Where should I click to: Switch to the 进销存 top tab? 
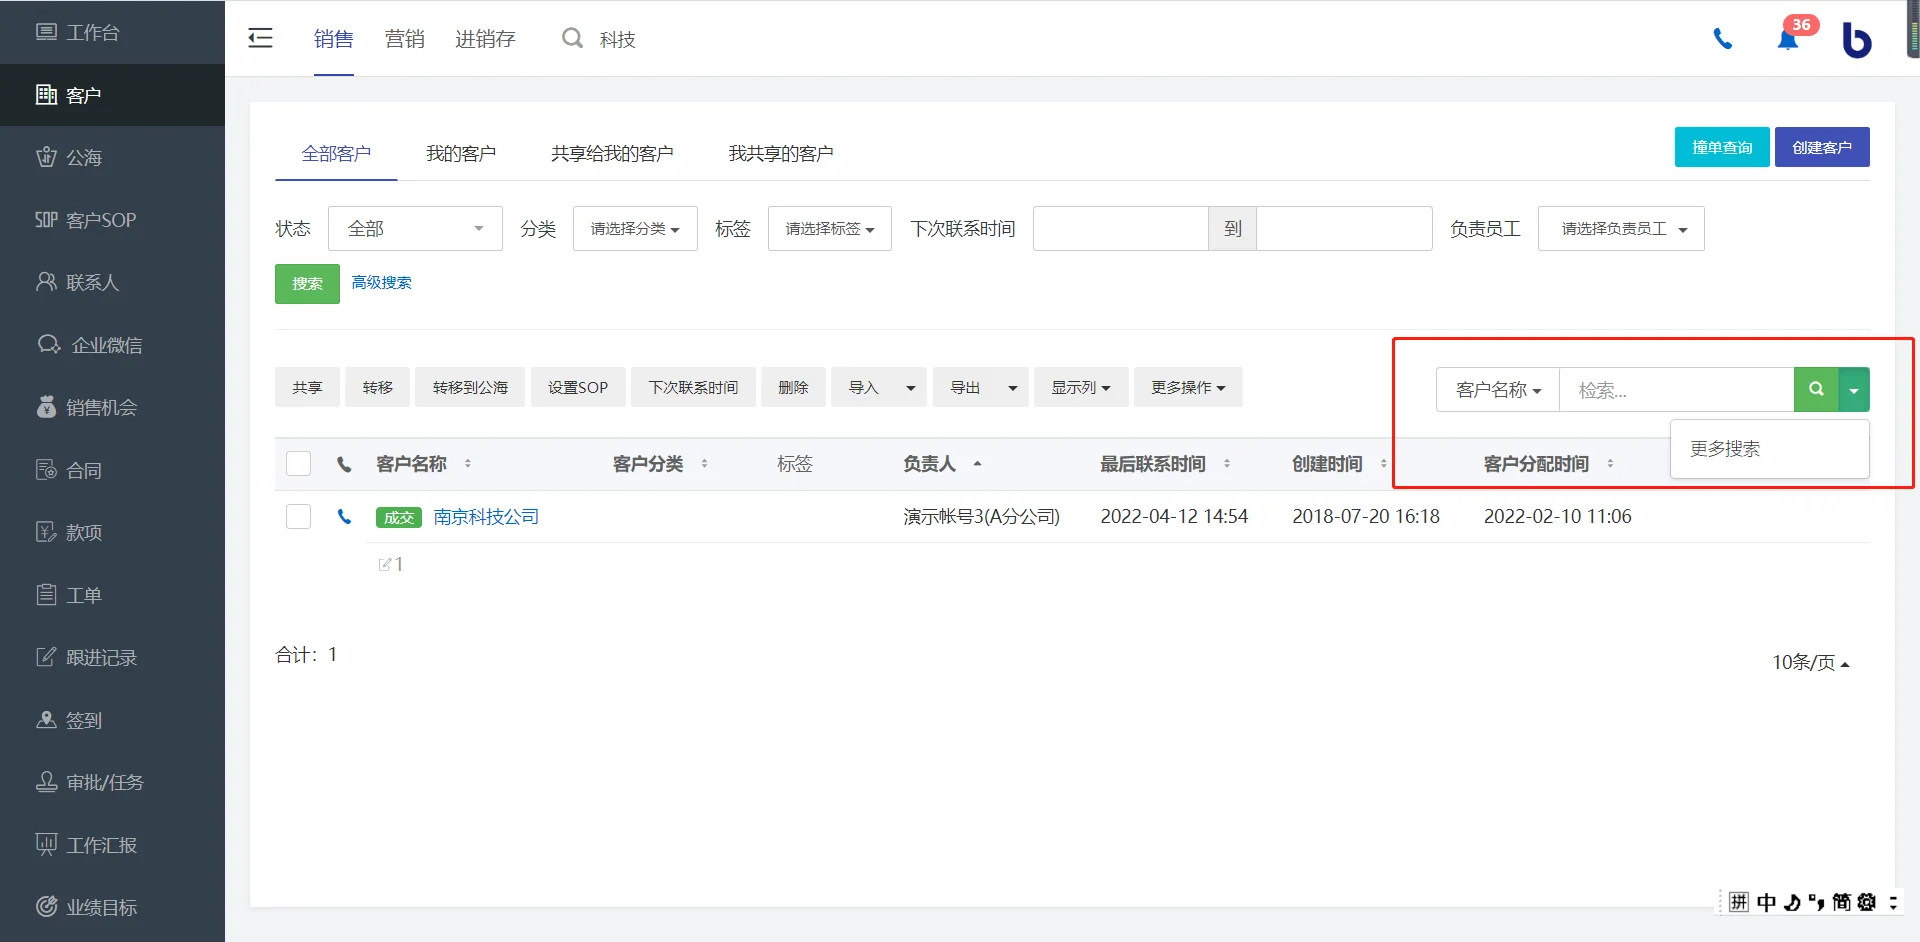(485, 39)
